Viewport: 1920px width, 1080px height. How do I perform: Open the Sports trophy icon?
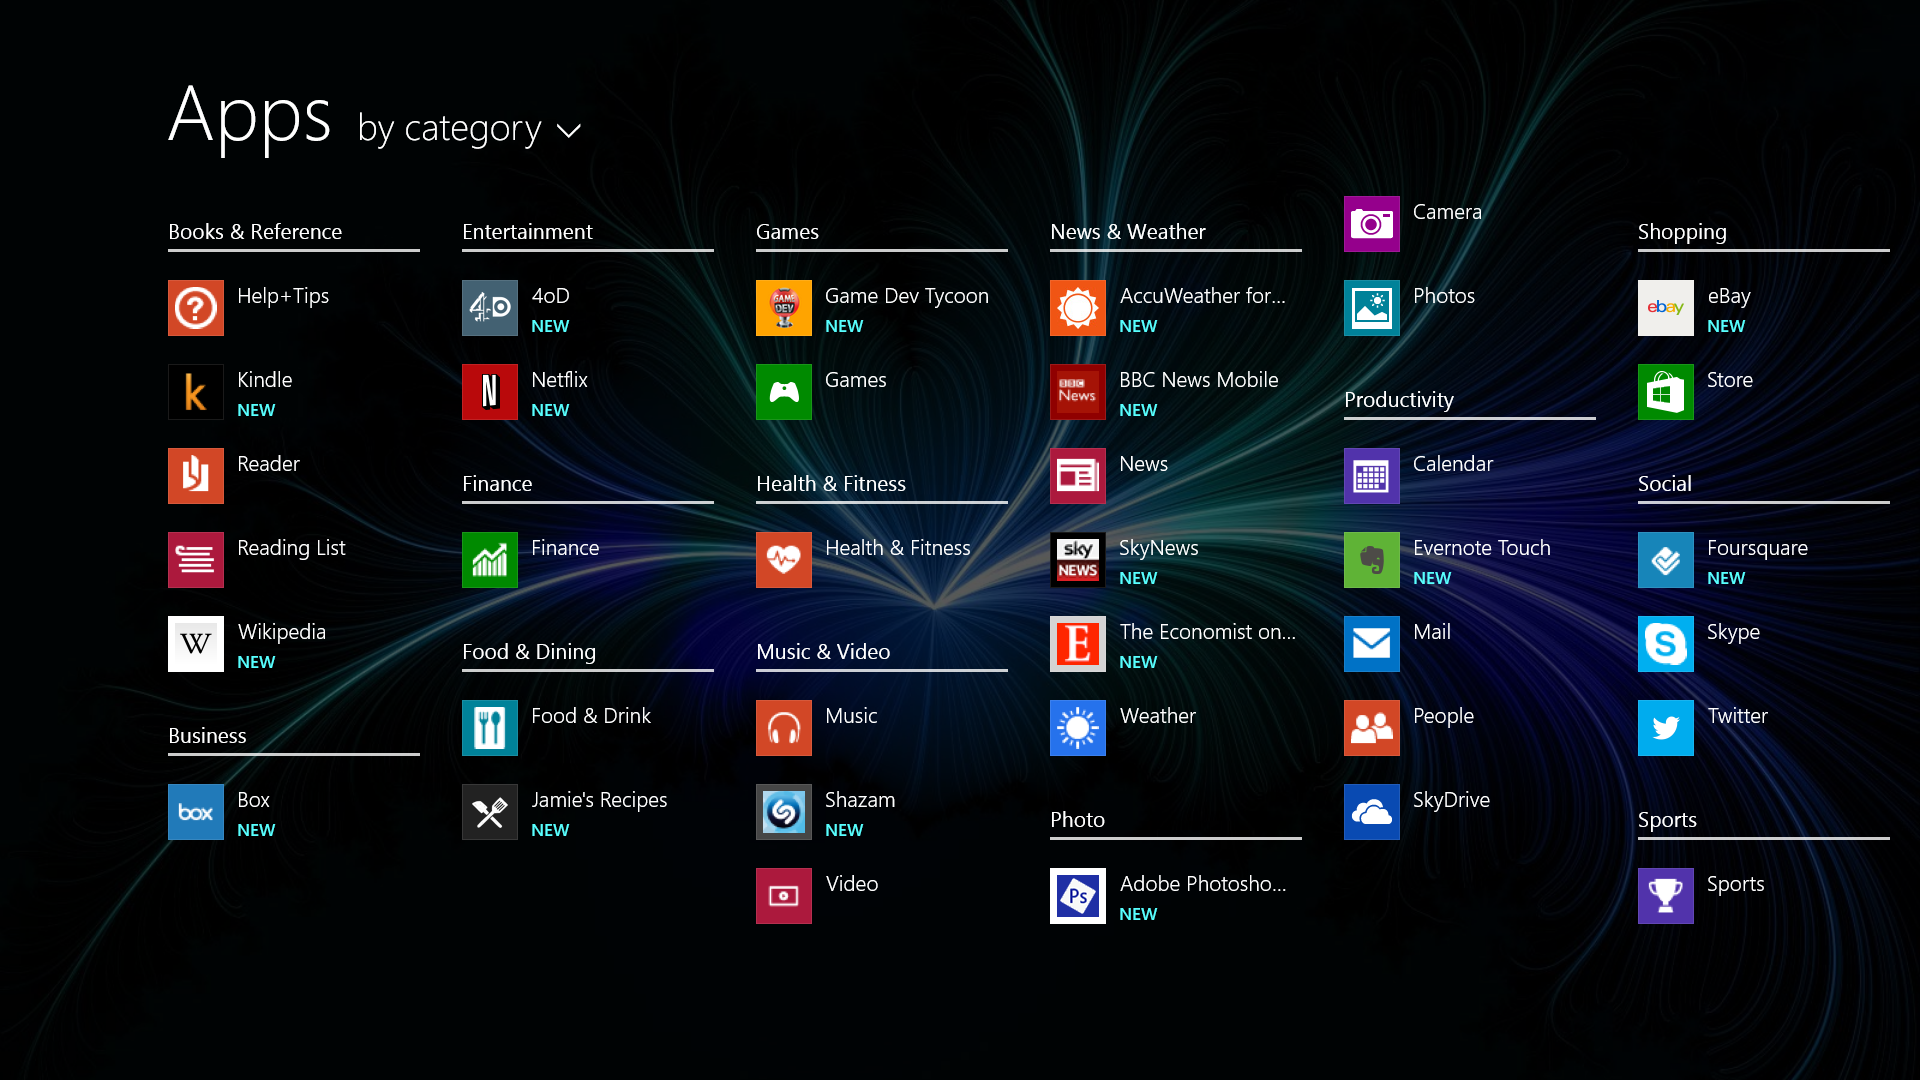click(x=1666, y=896)
